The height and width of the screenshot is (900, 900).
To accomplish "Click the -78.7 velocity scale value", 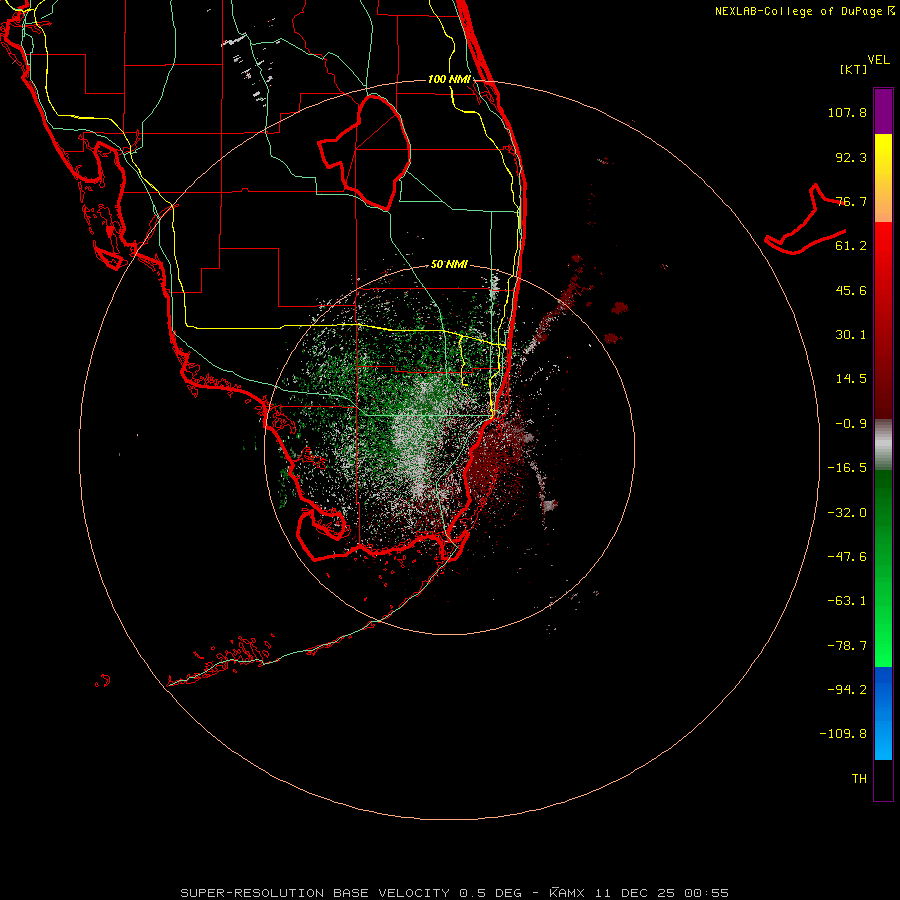I will 847,646.
